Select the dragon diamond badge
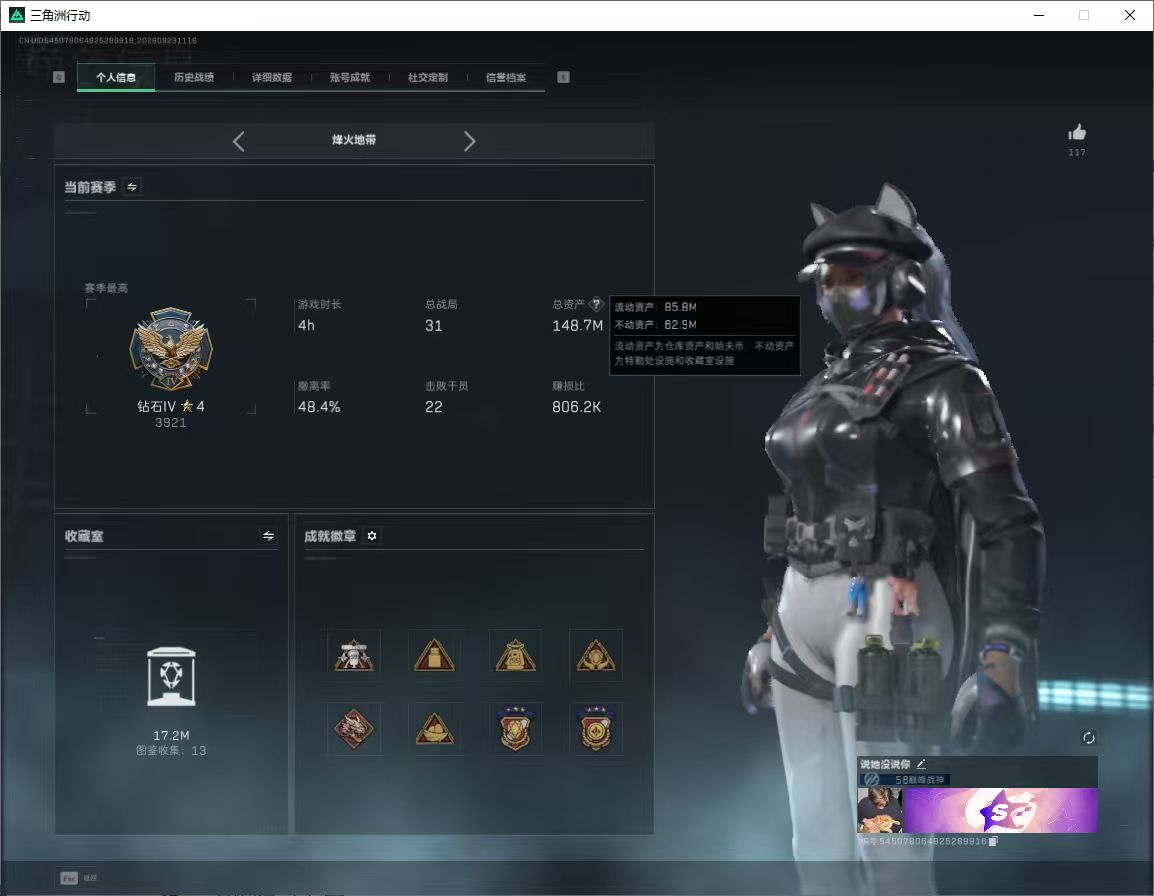The image size is (1154, 896). click(x=354, y=729)
